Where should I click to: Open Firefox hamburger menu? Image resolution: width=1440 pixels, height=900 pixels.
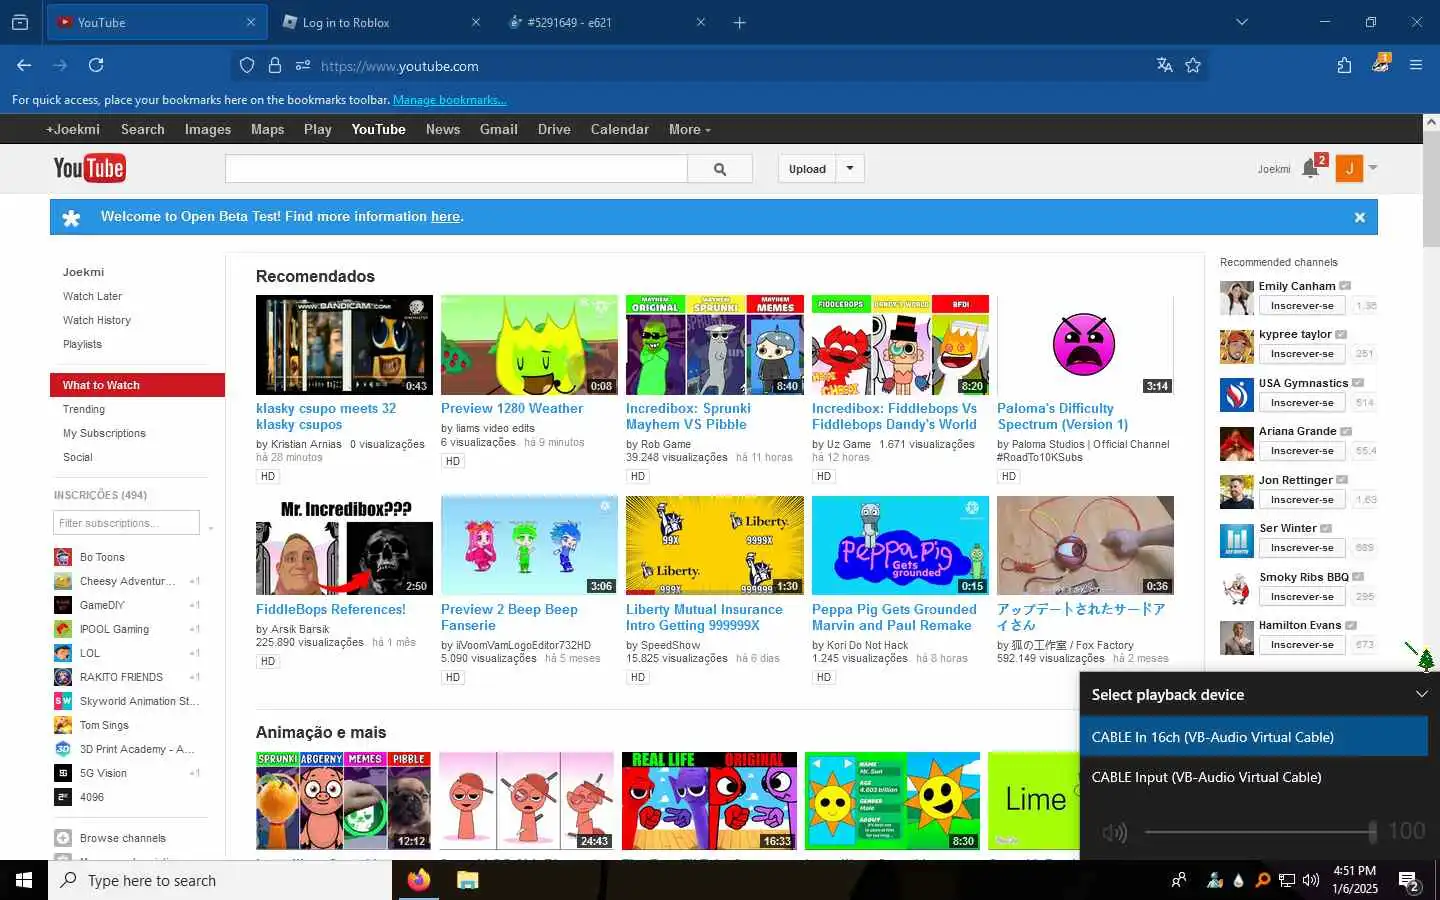[x=1416, y=65]
